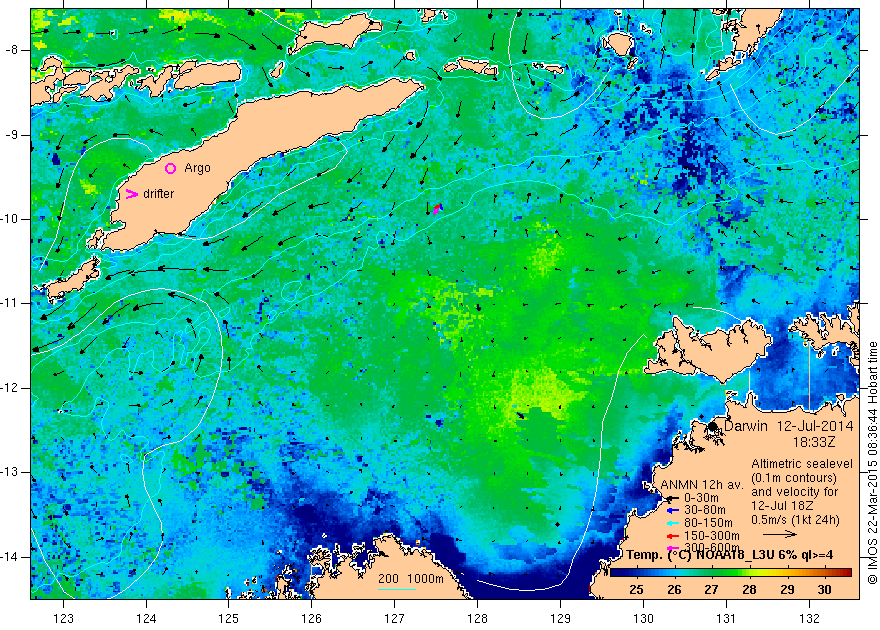Click the black 0-30m legend arrow
This screenshot has width=880, height=630.
pyautogui.click(x=672, y=498)
